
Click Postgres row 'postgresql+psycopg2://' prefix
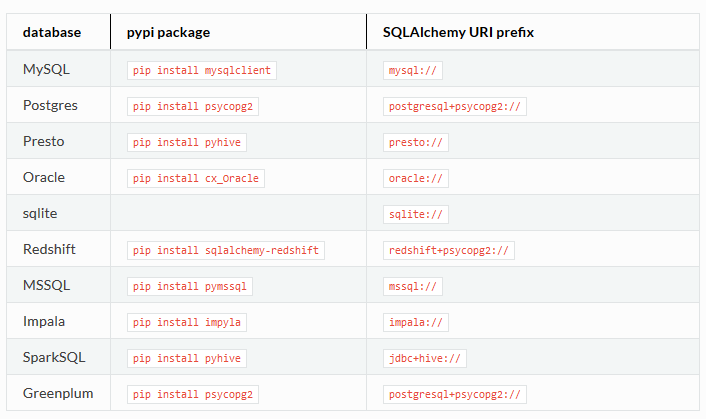[x=455, y=107]
